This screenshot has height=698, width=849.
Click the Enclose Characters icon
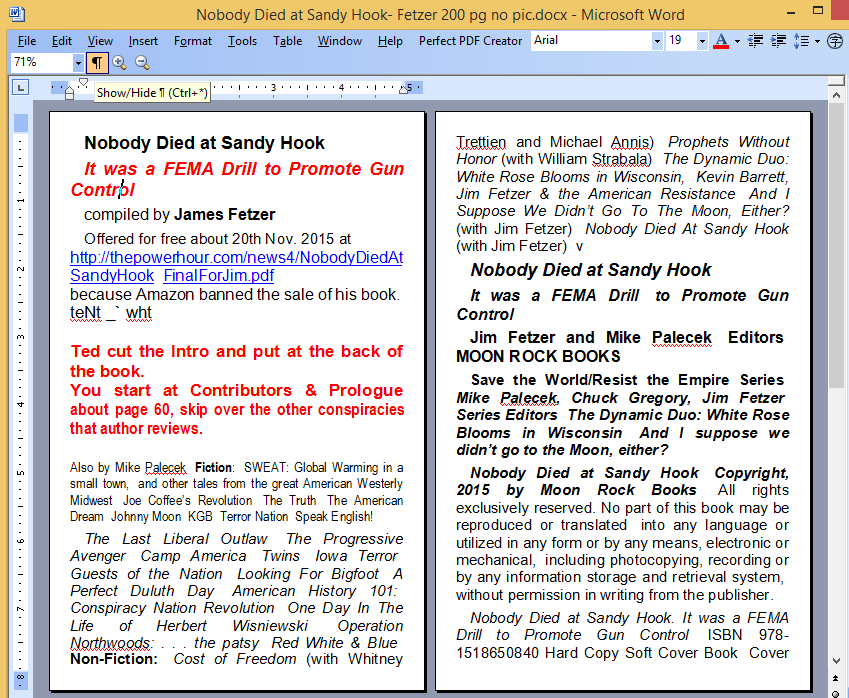[835, 41]
